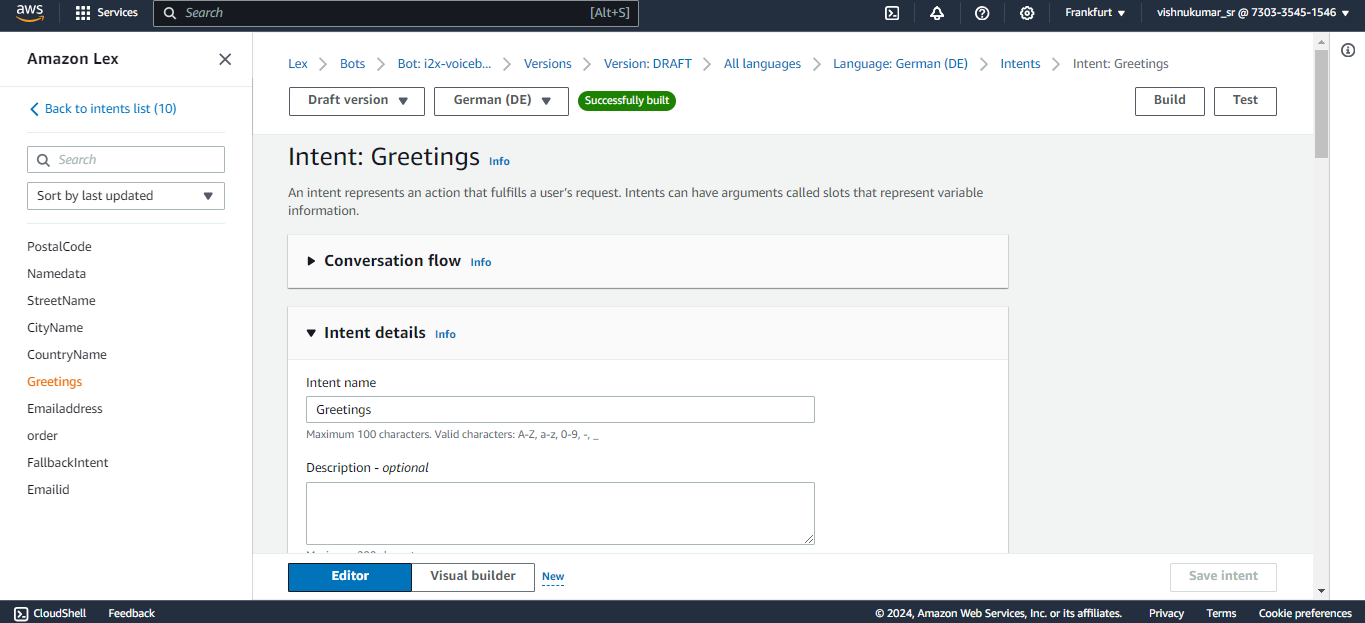Select the FallbackIntent intent
Image resolution: width=1365 pixels, height=623 pixels.
pyautogui.click(x=68, y=463)
